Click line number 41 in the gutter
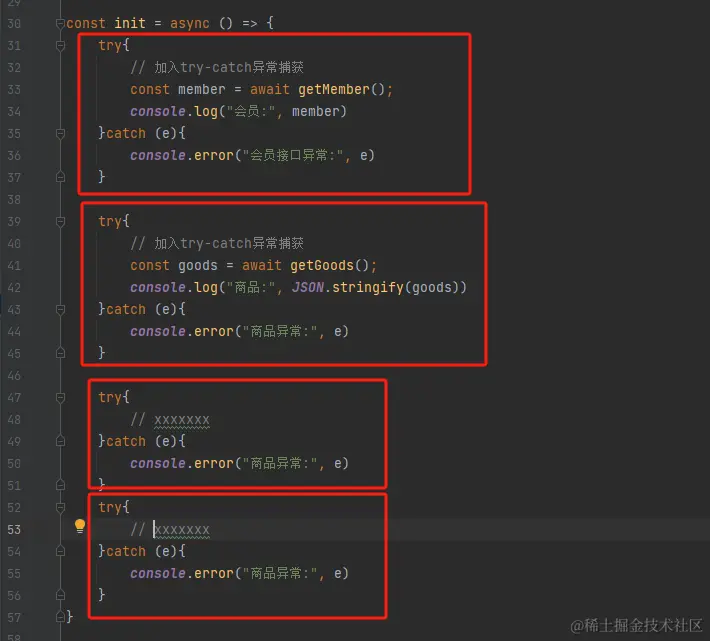Screen dimensions: 710x641 pyautogui.click(x=14, y=266)
